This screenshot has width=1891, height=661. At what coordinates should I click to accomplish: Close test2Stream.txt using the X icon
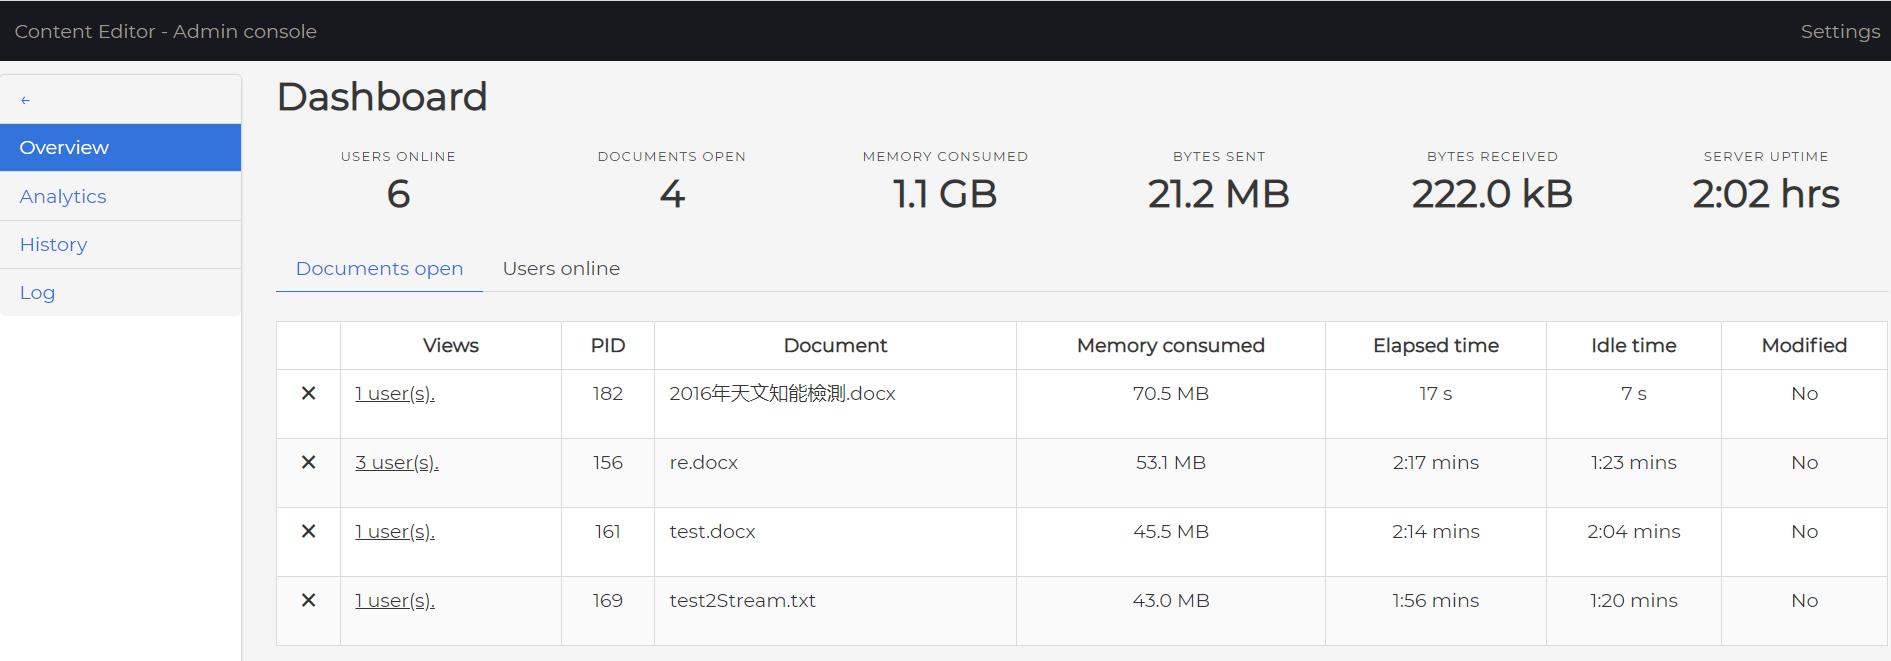[308, 601]
